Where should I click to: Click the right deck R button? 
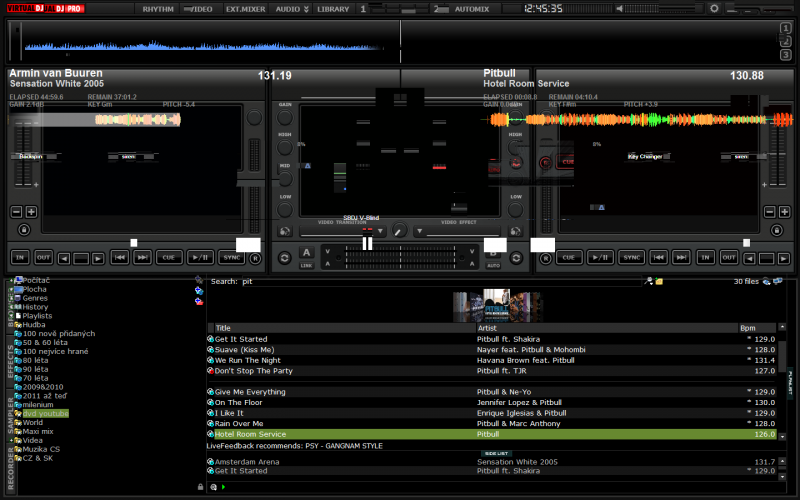[545, 259]
